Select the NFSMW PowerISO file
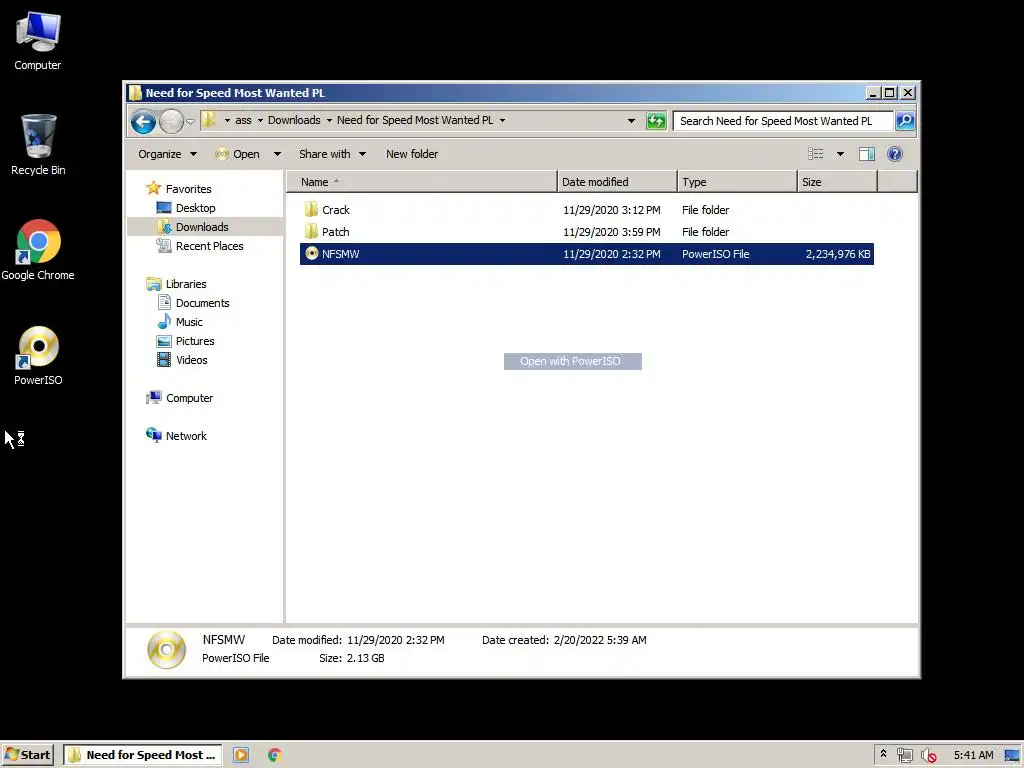The height and width of the screenshot is (768, 1024). point(586,254)
